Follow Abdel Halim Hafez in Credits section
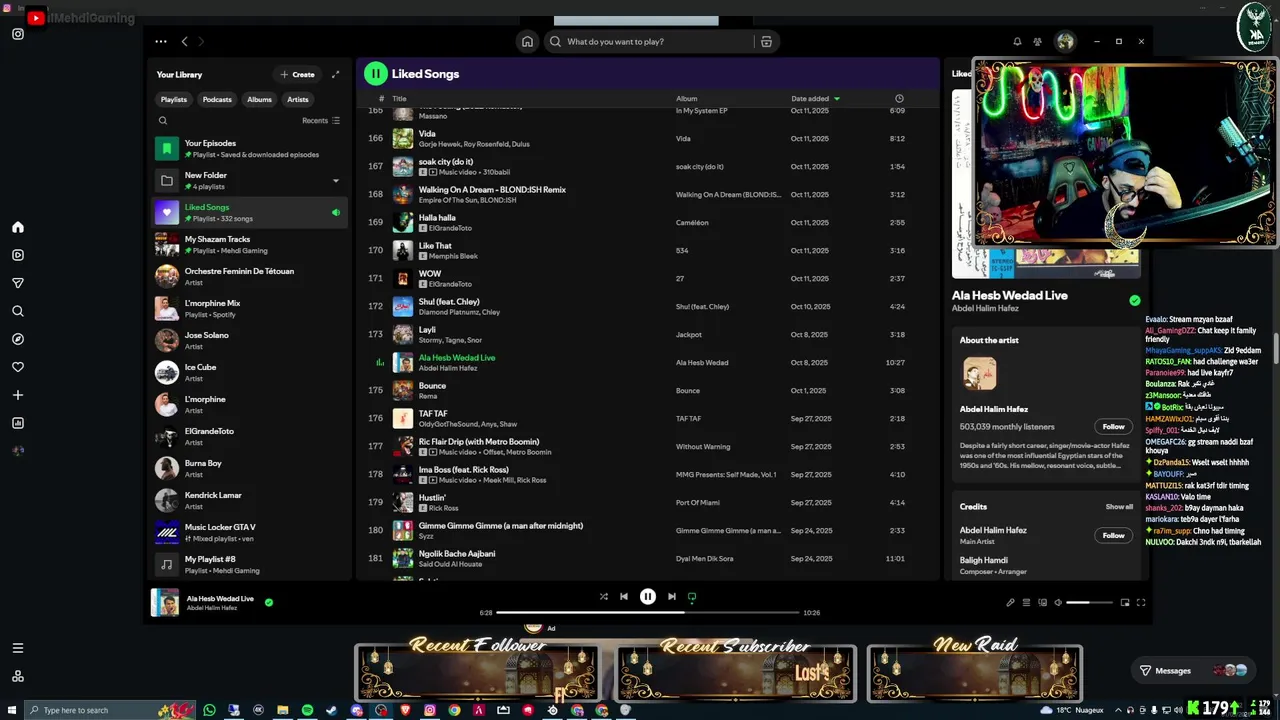 [x=1113, y=535]
